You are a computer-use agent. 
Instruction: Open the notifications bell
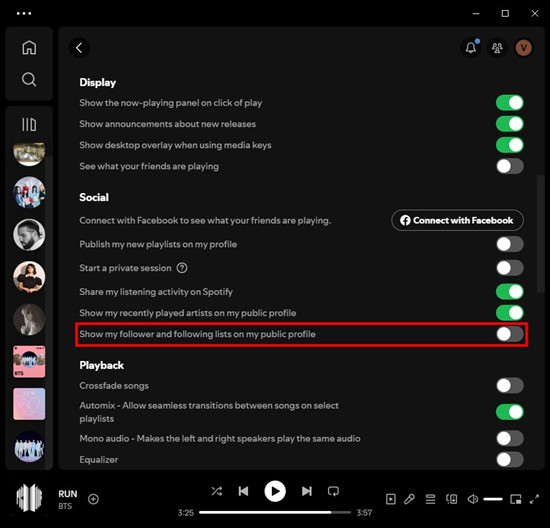click(x=471, y=47)
